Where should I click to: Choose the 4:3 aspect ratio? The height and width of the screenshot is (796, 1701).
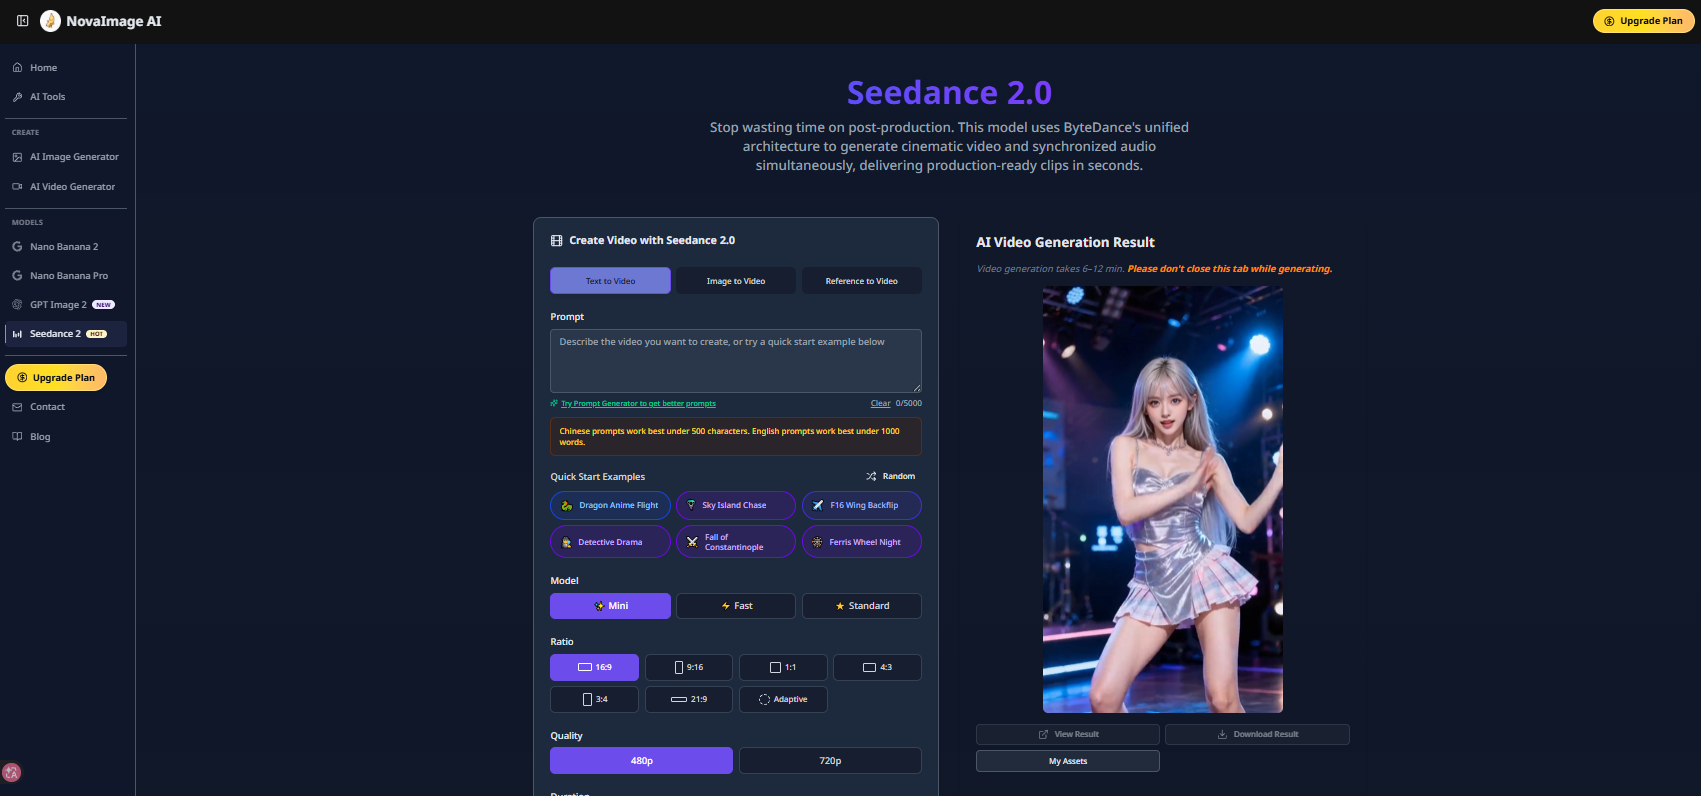(x=877, y=667)
